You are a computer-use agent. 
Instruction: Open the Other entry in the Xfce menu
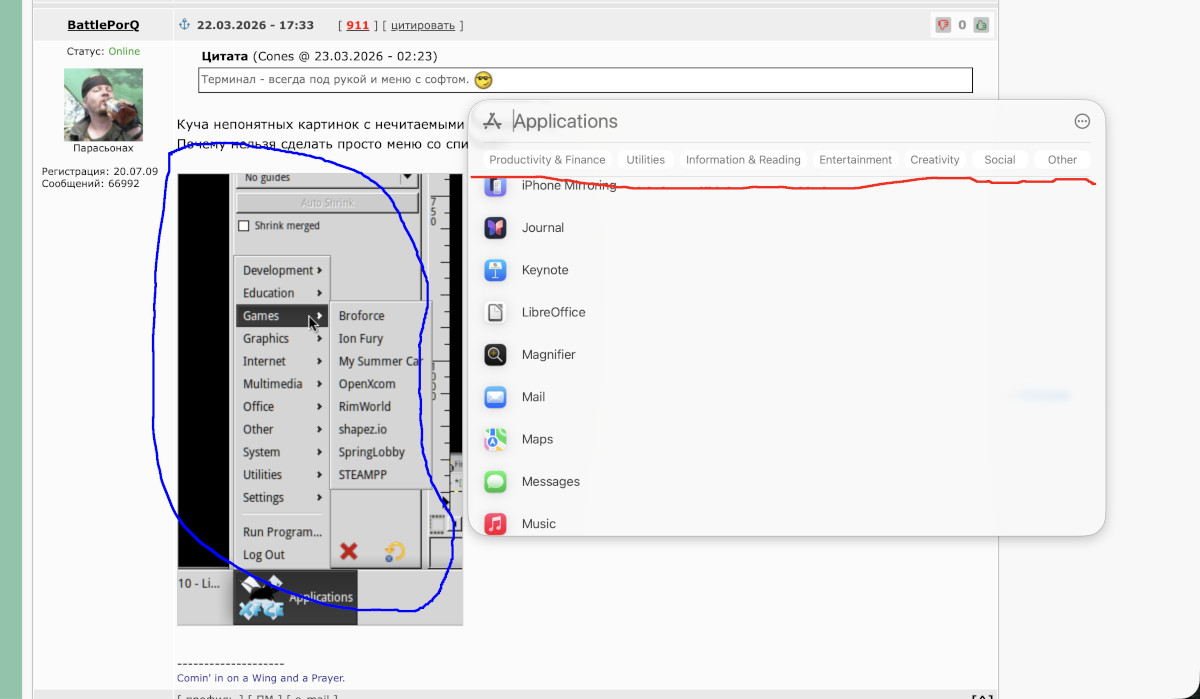click(283, 429)
